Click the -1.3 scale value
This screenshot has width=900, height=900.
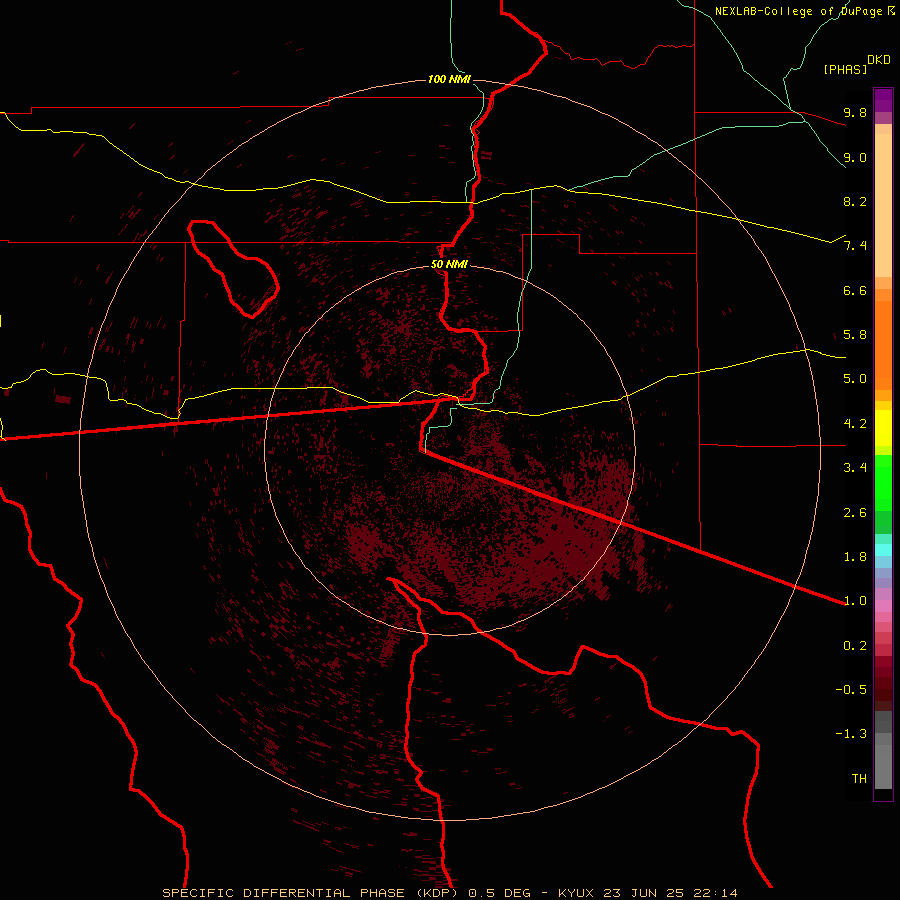851,734
